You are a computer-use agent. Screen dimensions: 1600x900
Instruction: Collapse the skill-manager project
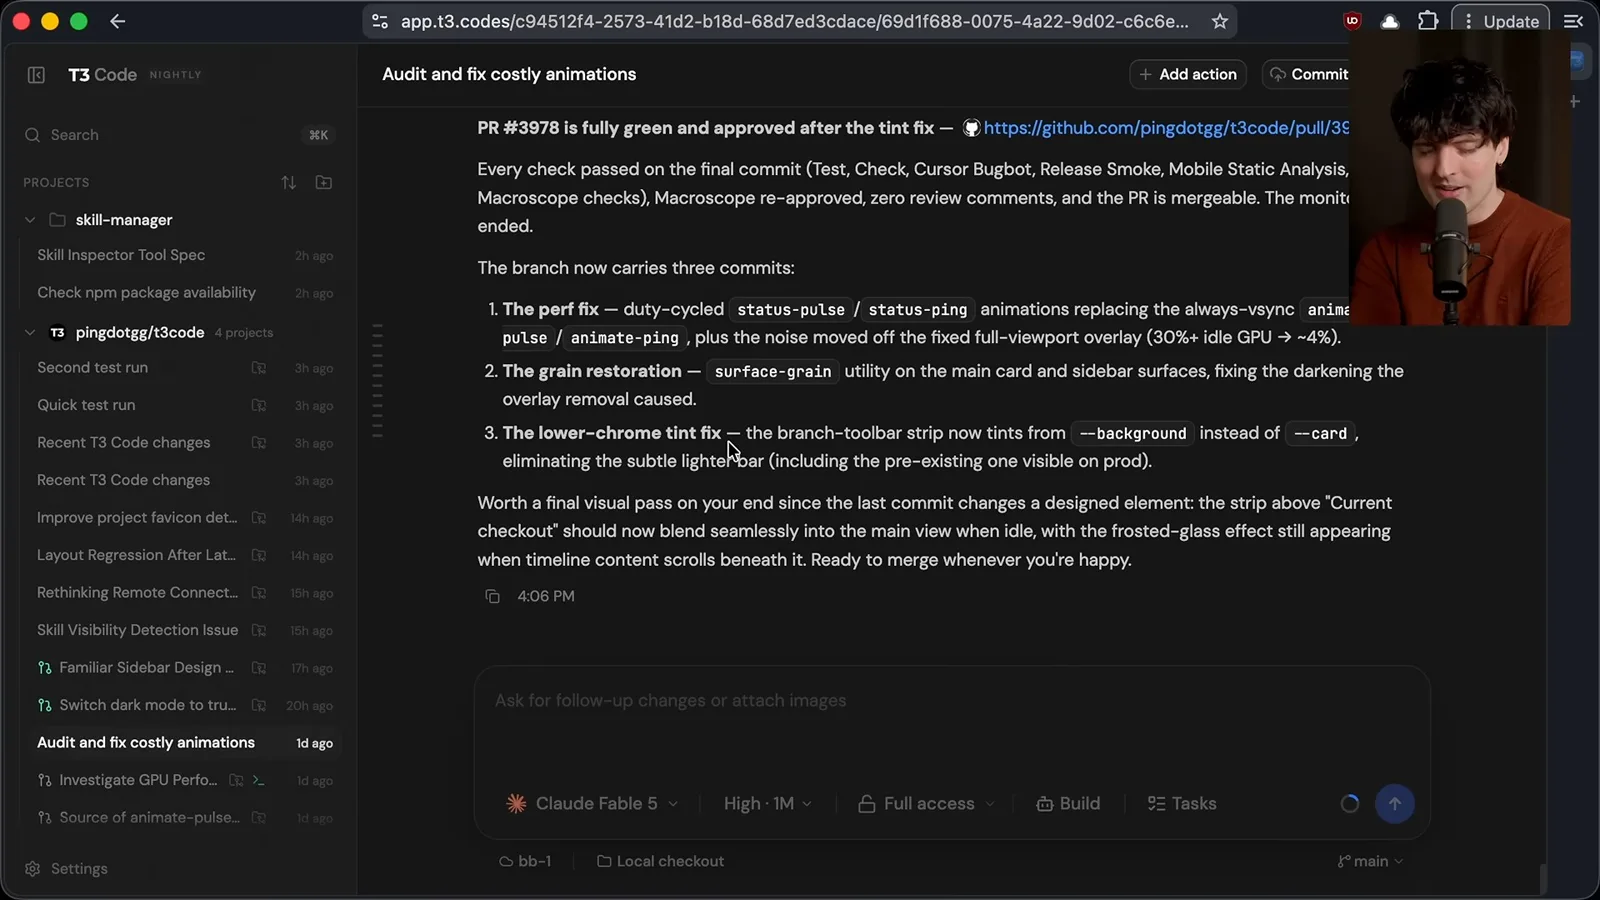click(x=30, y=220)
